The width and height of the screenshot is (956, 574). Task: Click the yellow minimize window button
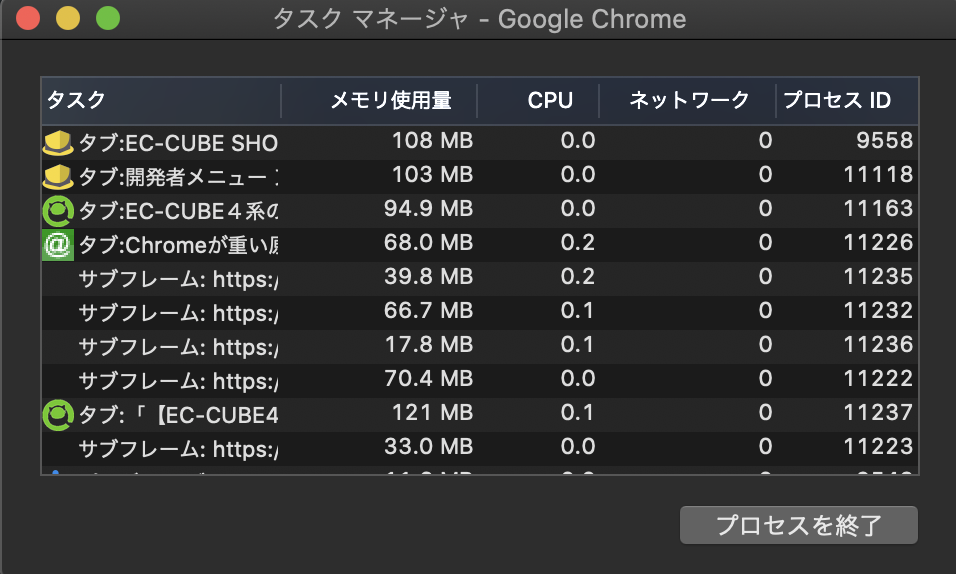(68, 19)
